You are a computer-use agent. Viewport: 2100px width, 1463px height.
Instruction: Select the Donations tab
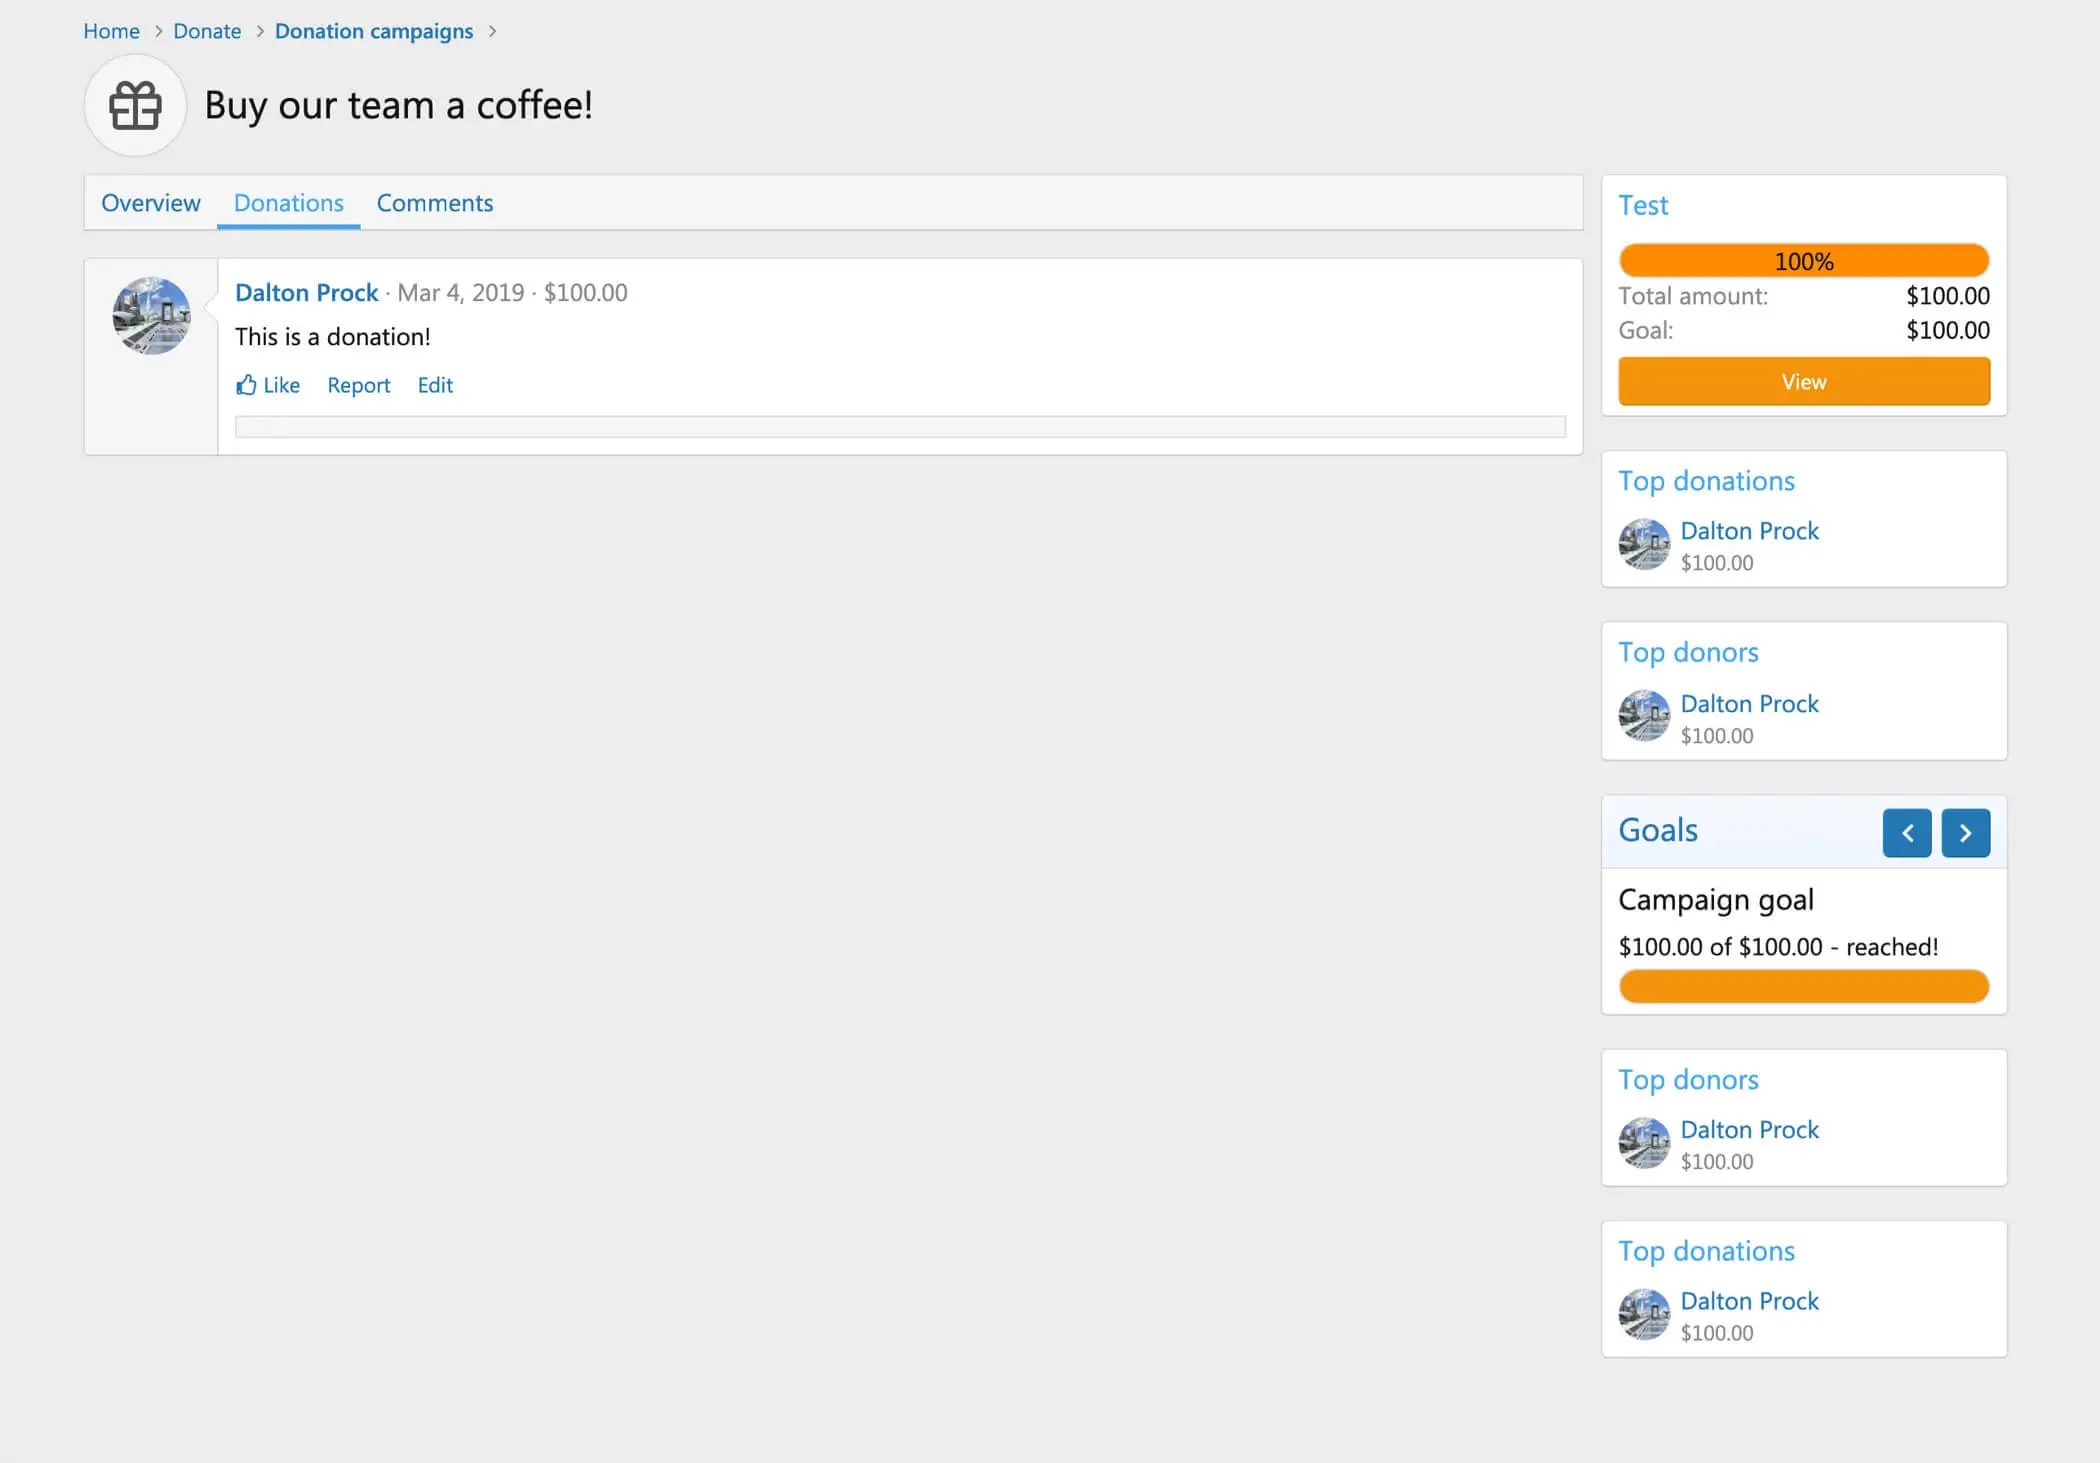(x=288, y=203)
